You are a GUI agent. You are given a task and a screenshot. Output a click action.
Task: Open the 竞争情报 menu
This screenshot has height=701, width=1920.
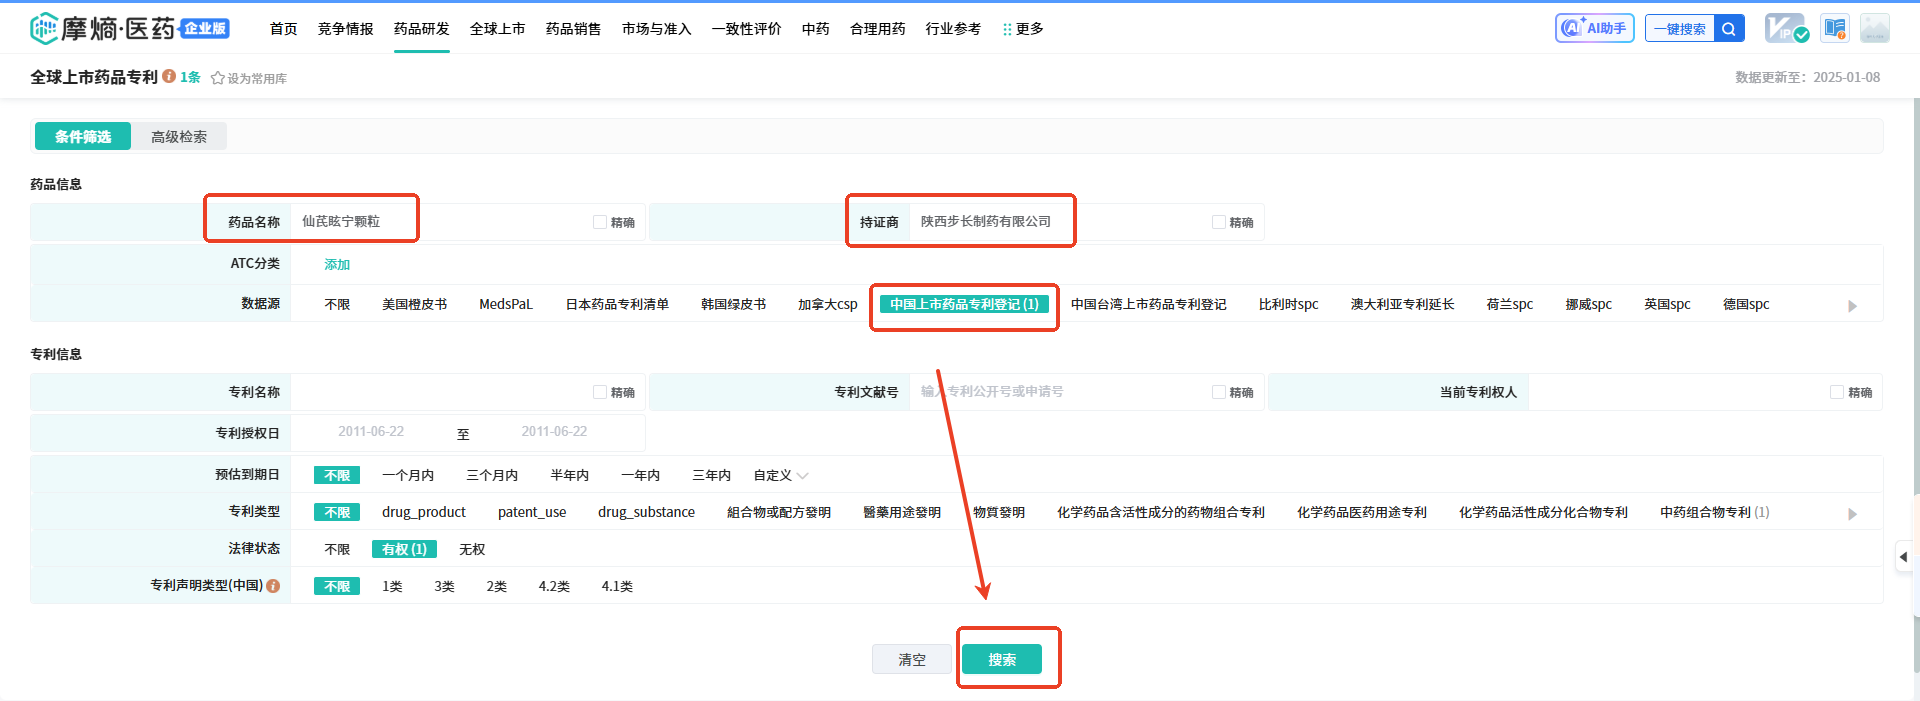click(x=346, y=29)
